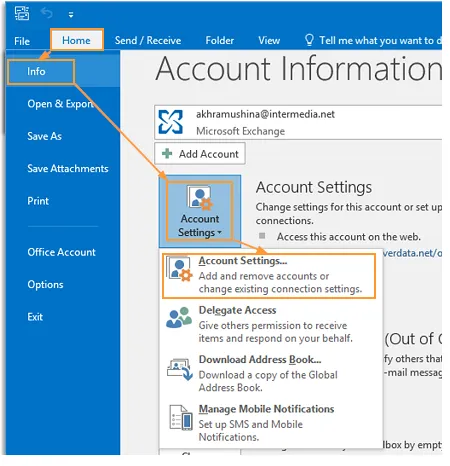Click the Tell me lightbulb icon
The width and height of the screenshot is (450, 466).
[x=309, y=40]
